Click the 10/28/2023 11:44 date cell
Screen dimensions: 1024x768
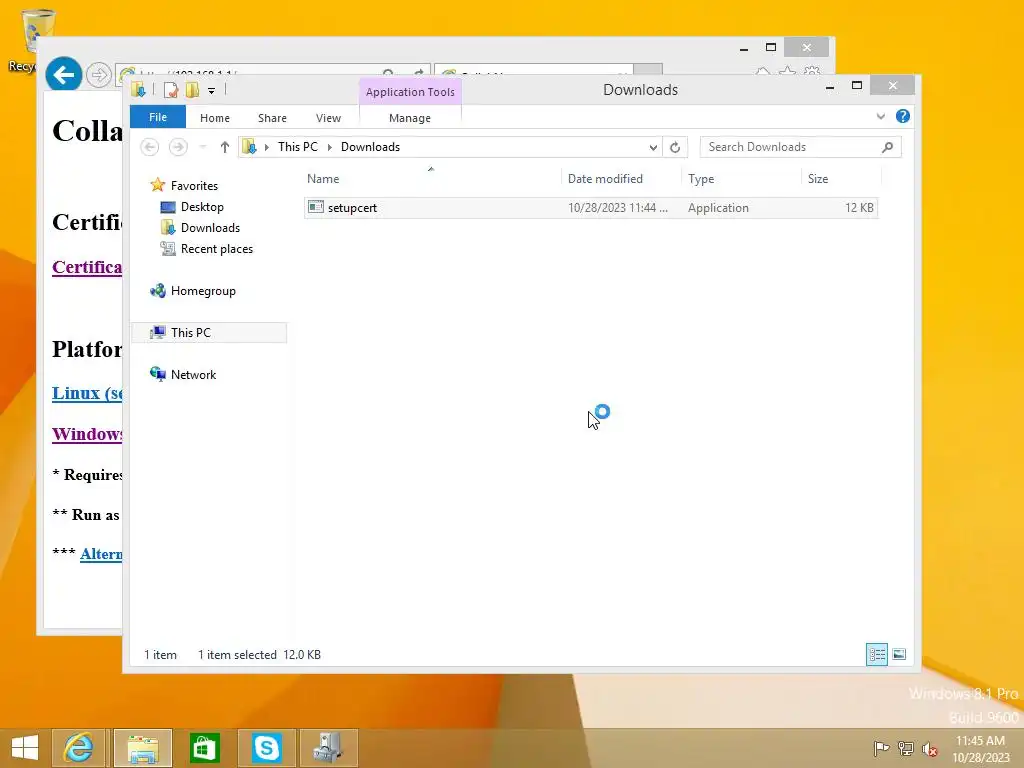pyautogui.click(x=618, y=208)
